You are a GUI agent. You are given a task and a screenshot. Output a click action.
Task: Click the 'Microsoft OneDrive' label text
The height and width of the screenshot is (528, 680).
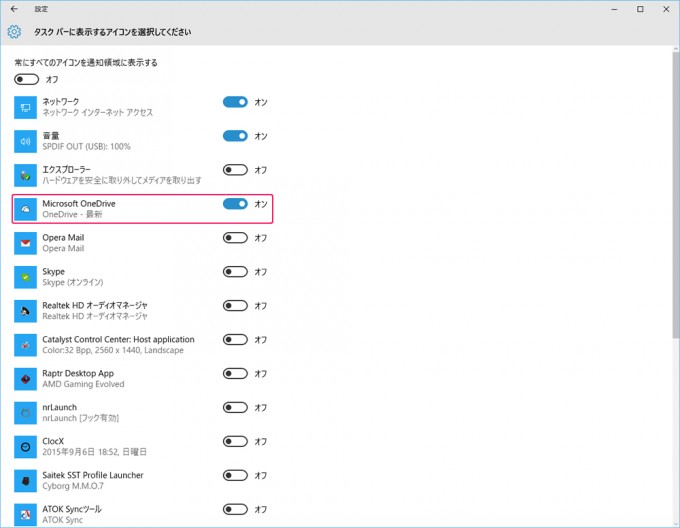(79, 203)
